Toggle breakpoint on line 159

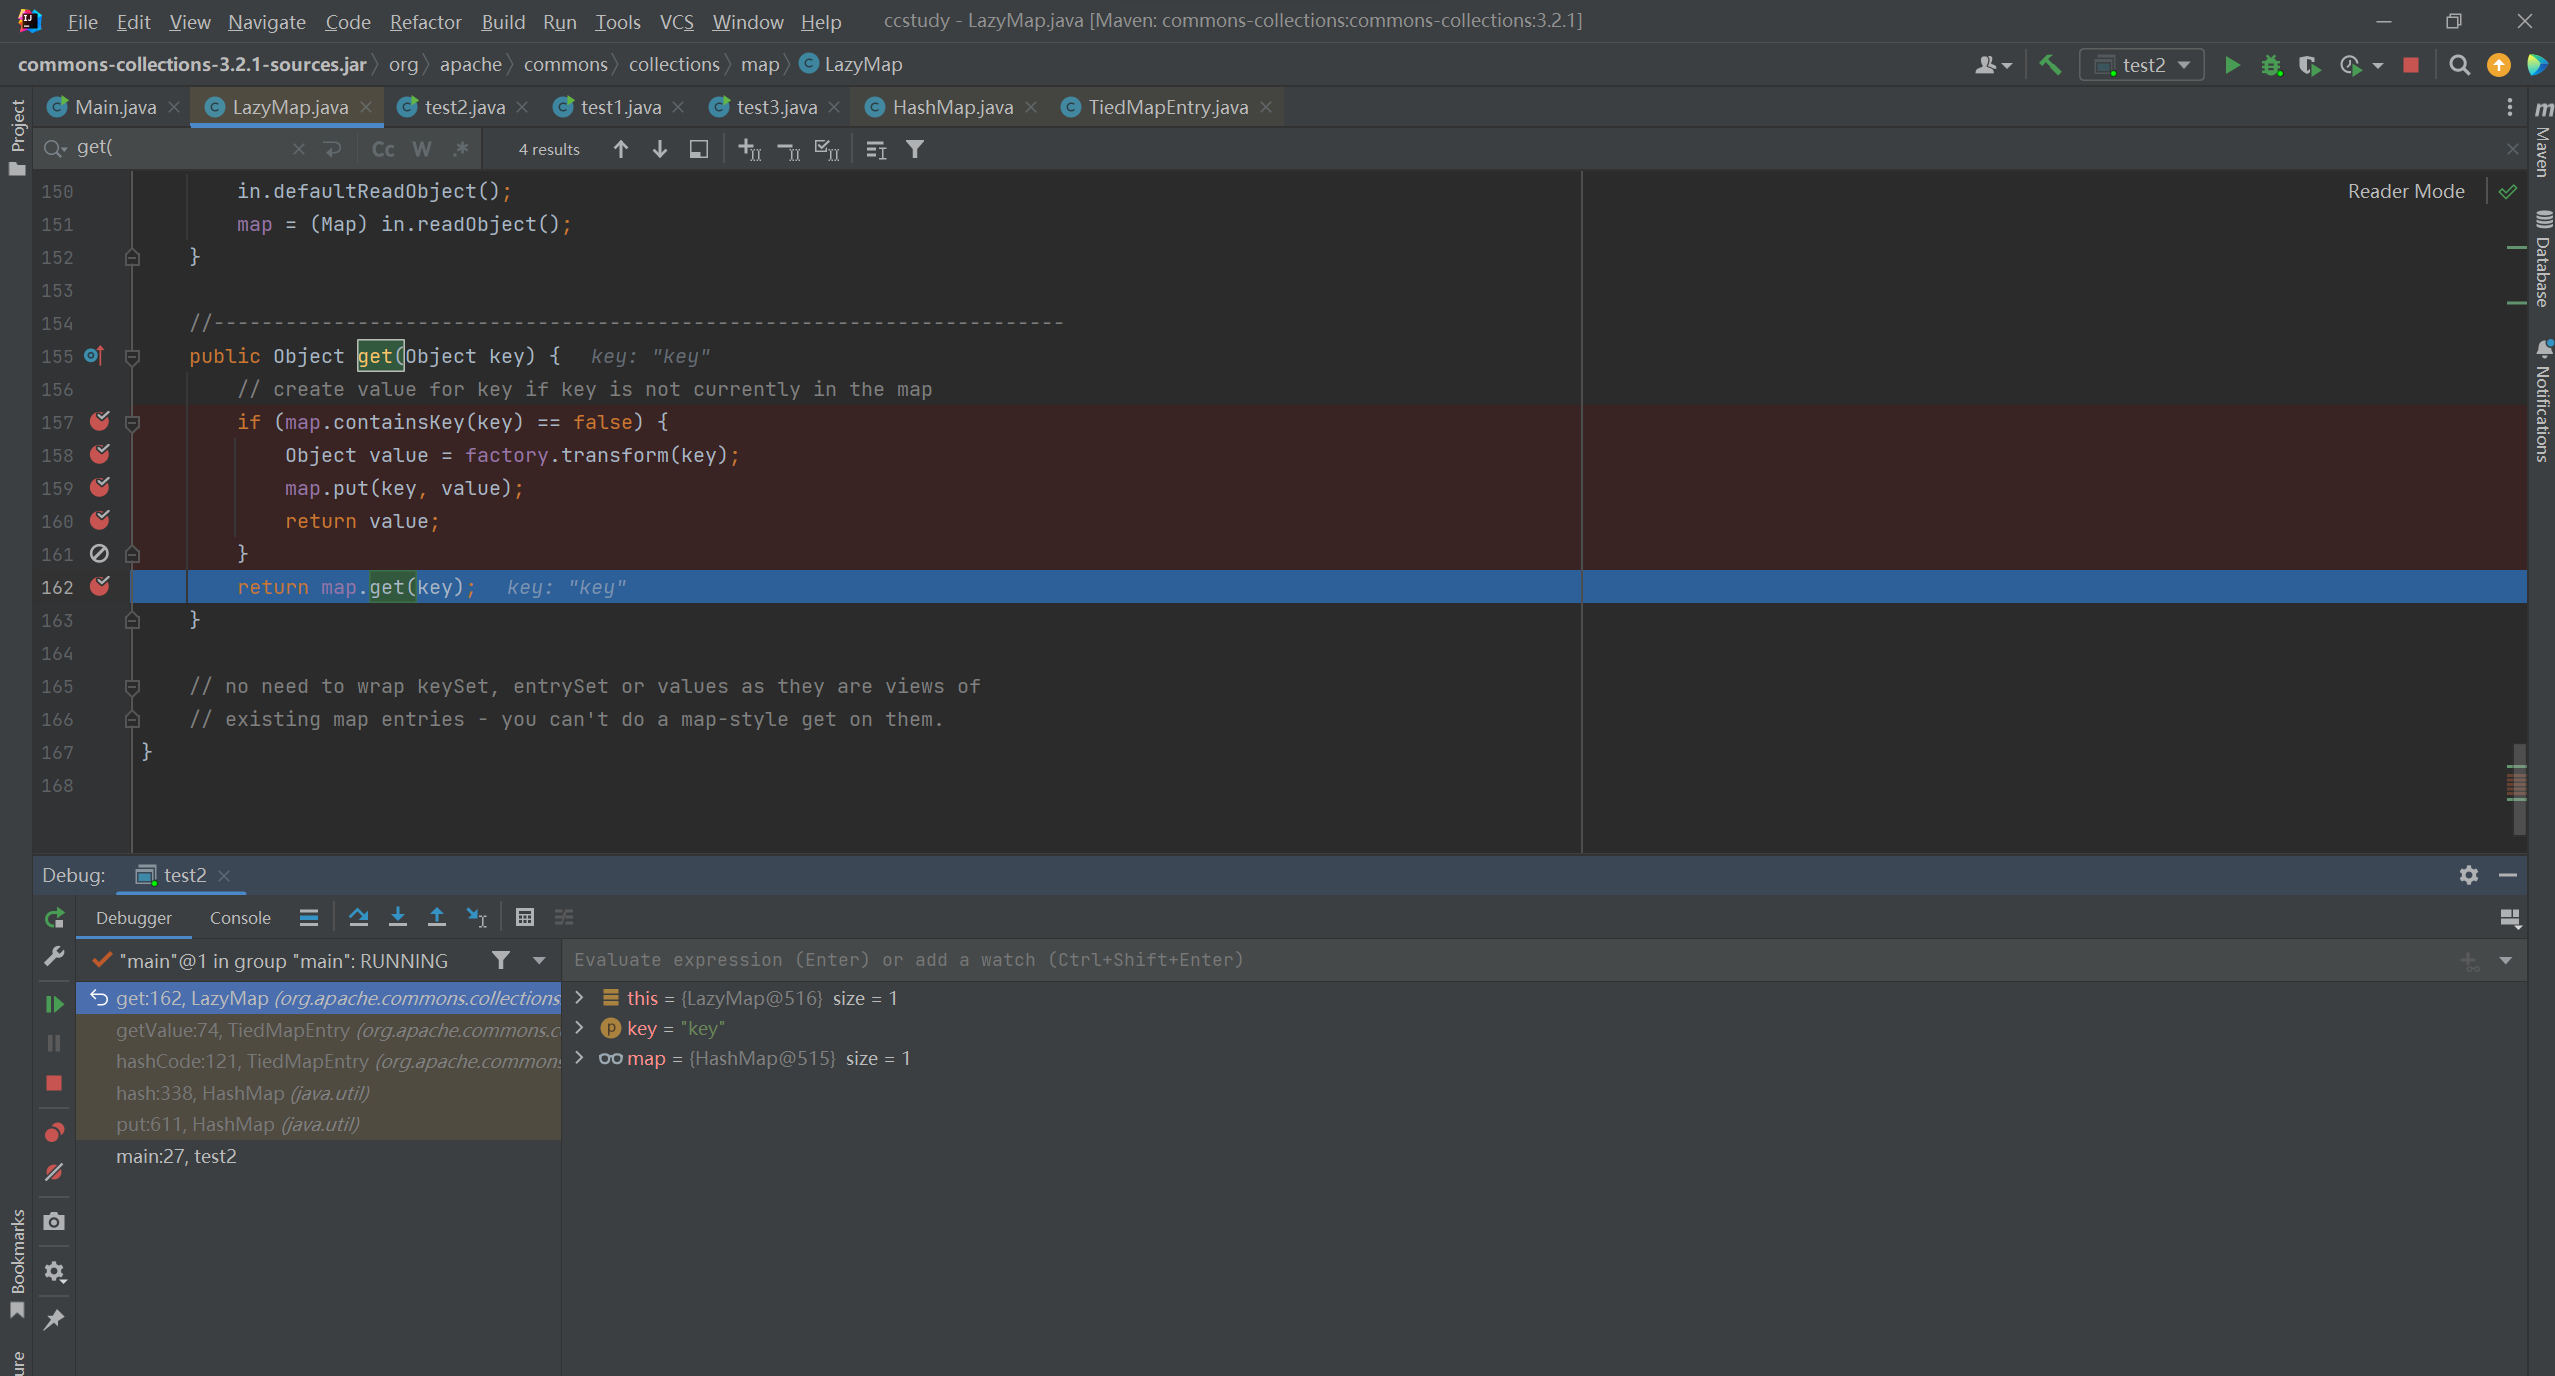[100, 487]
